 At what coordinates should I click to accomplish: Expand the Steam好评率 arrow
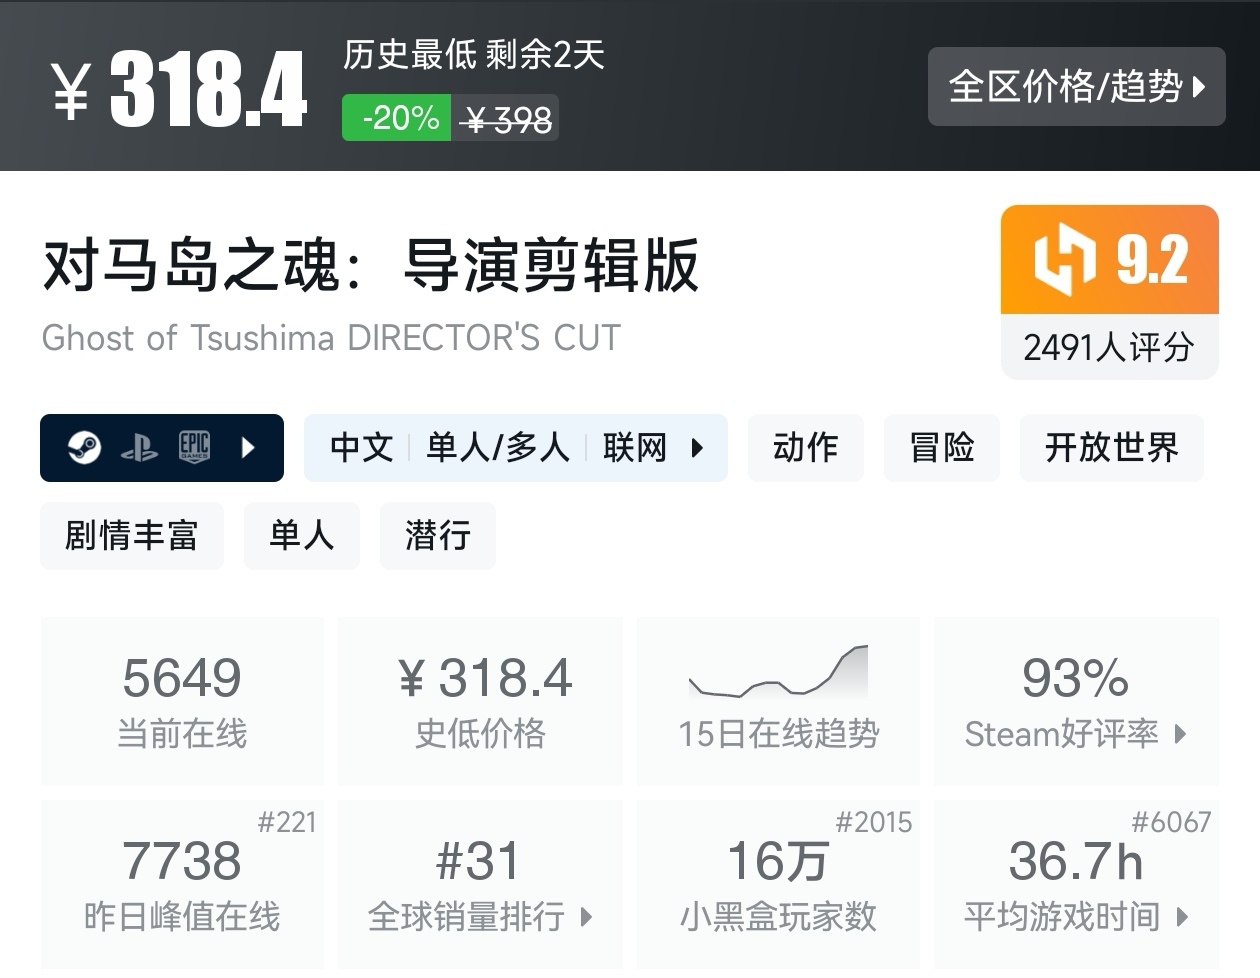(x=1180, y=734)
